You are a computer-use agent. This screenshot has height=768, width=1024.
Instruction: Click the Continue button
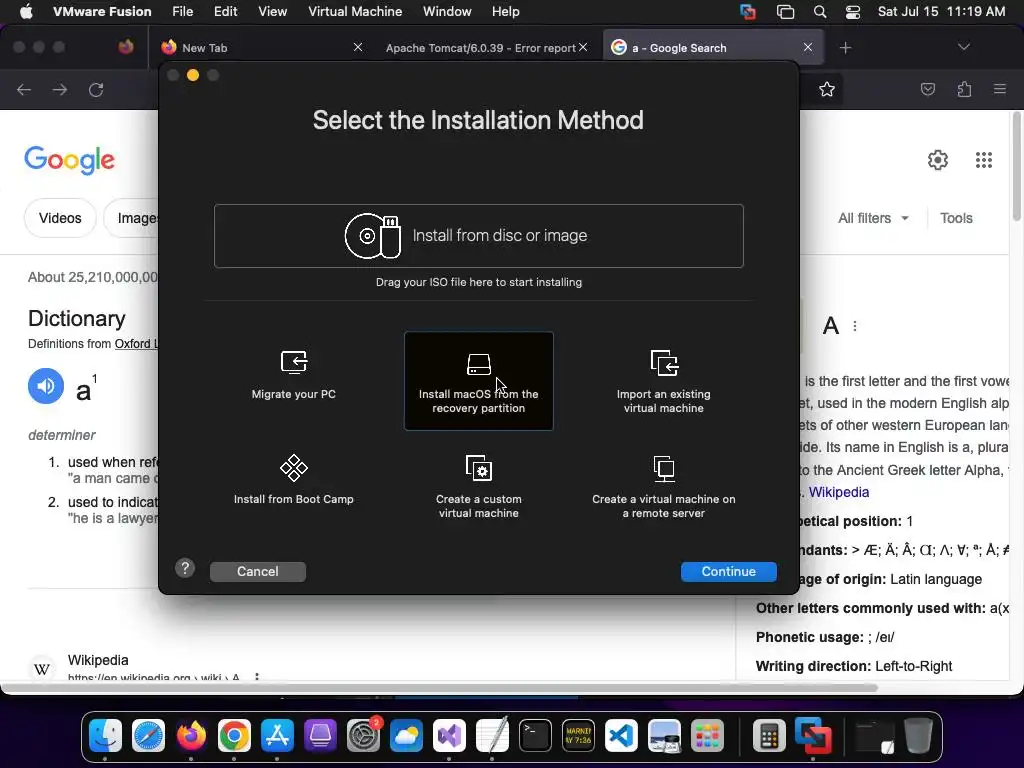(x=729, y=571)
